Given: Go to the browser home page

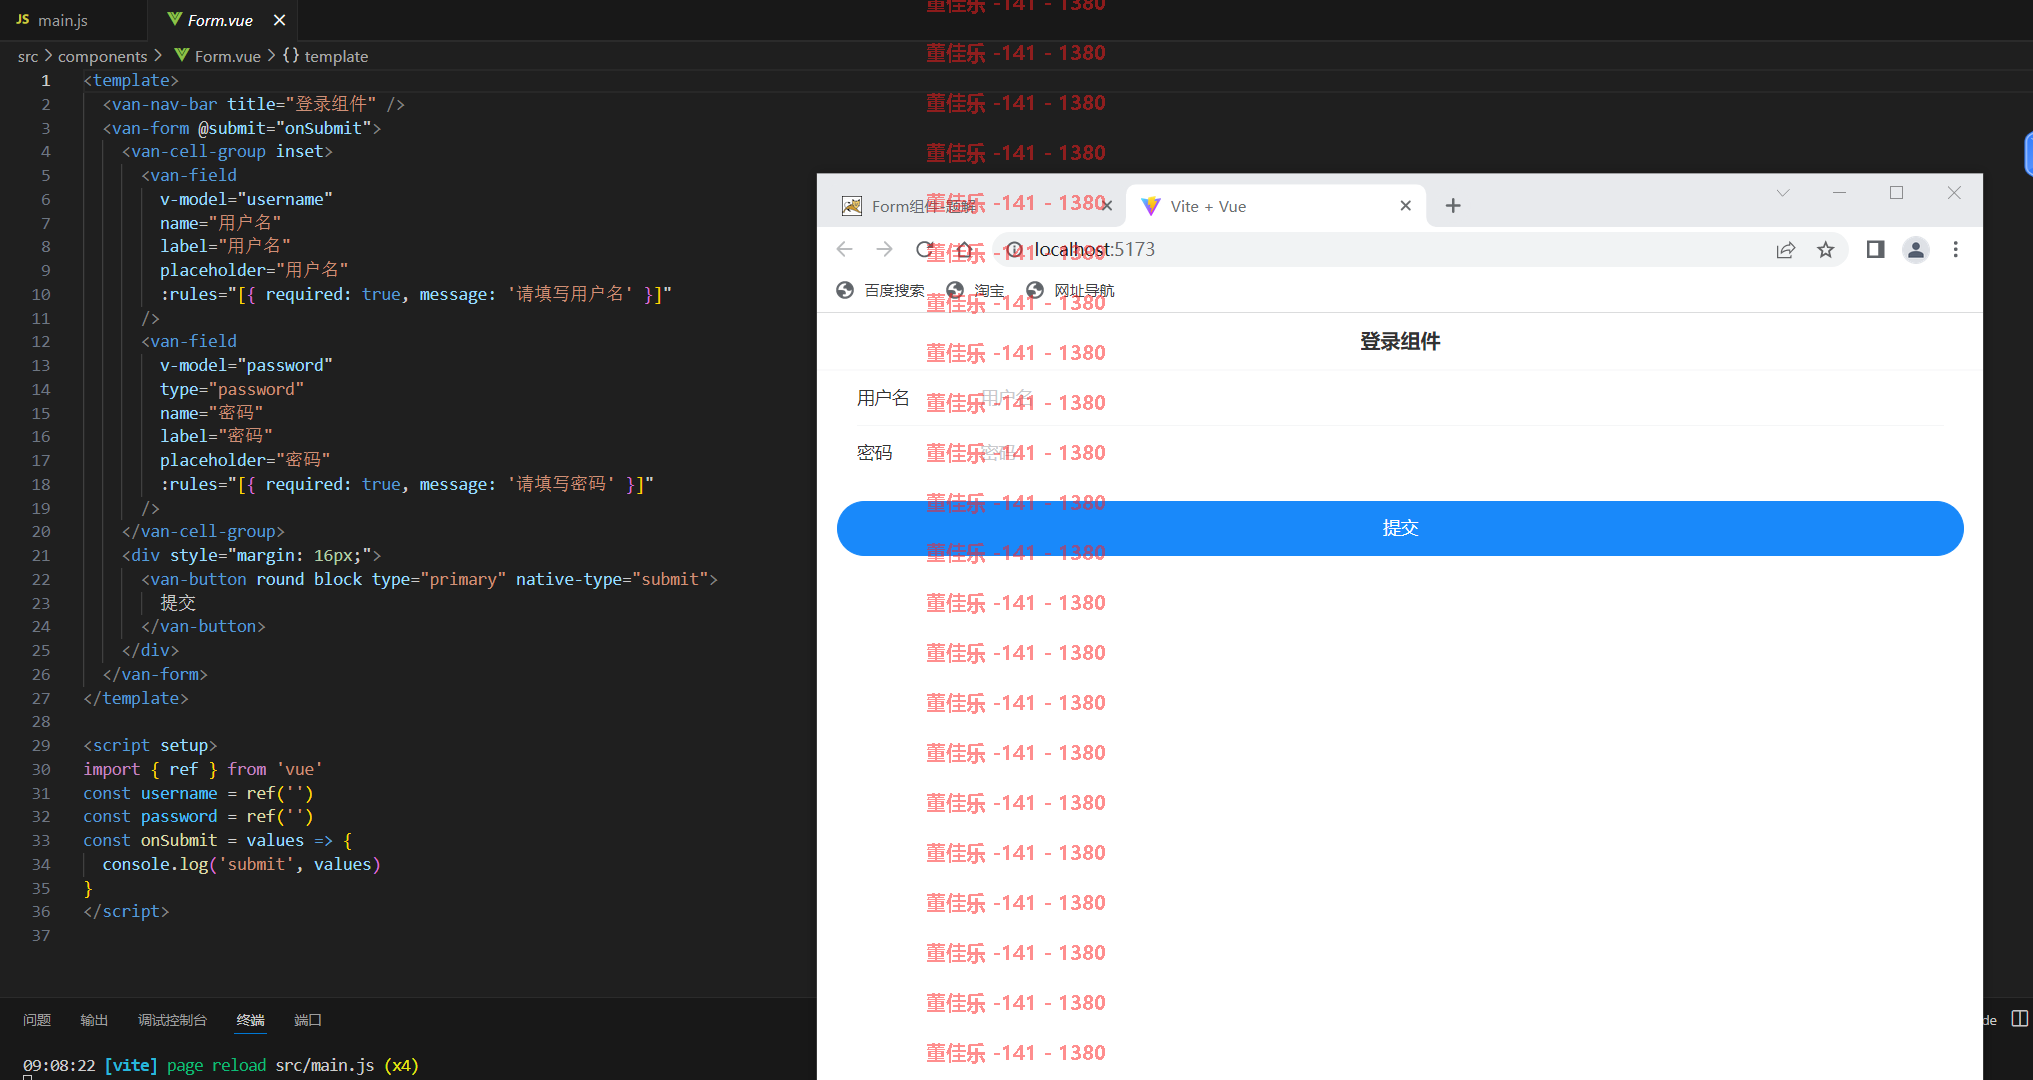Looking at the screenshot, I should [x=964, y=249].
